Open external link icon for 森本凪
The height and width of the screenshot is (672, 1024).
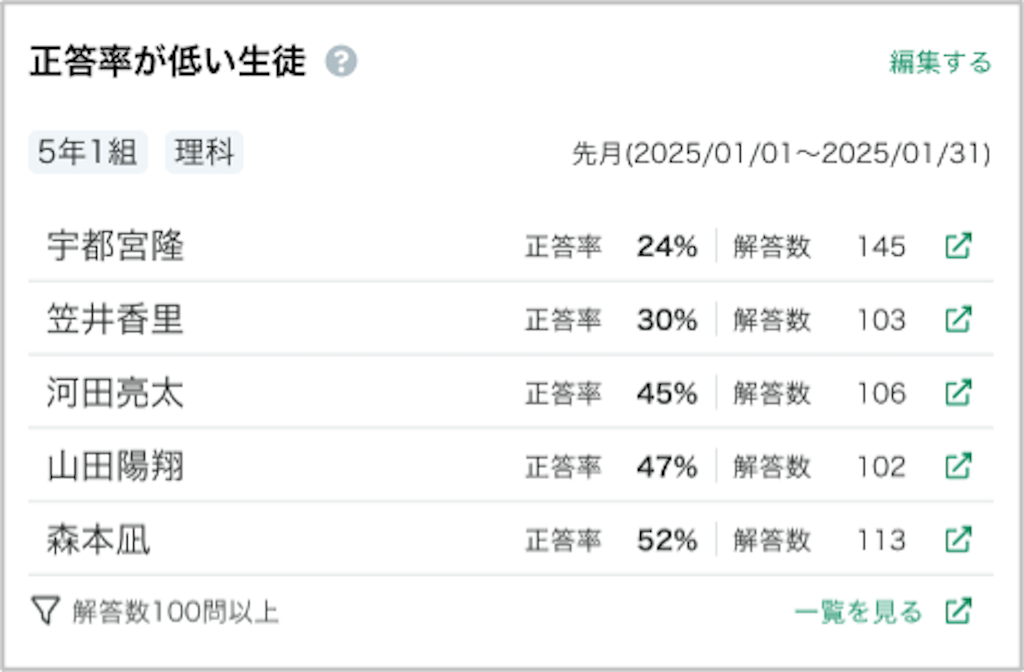coord(958,539)
